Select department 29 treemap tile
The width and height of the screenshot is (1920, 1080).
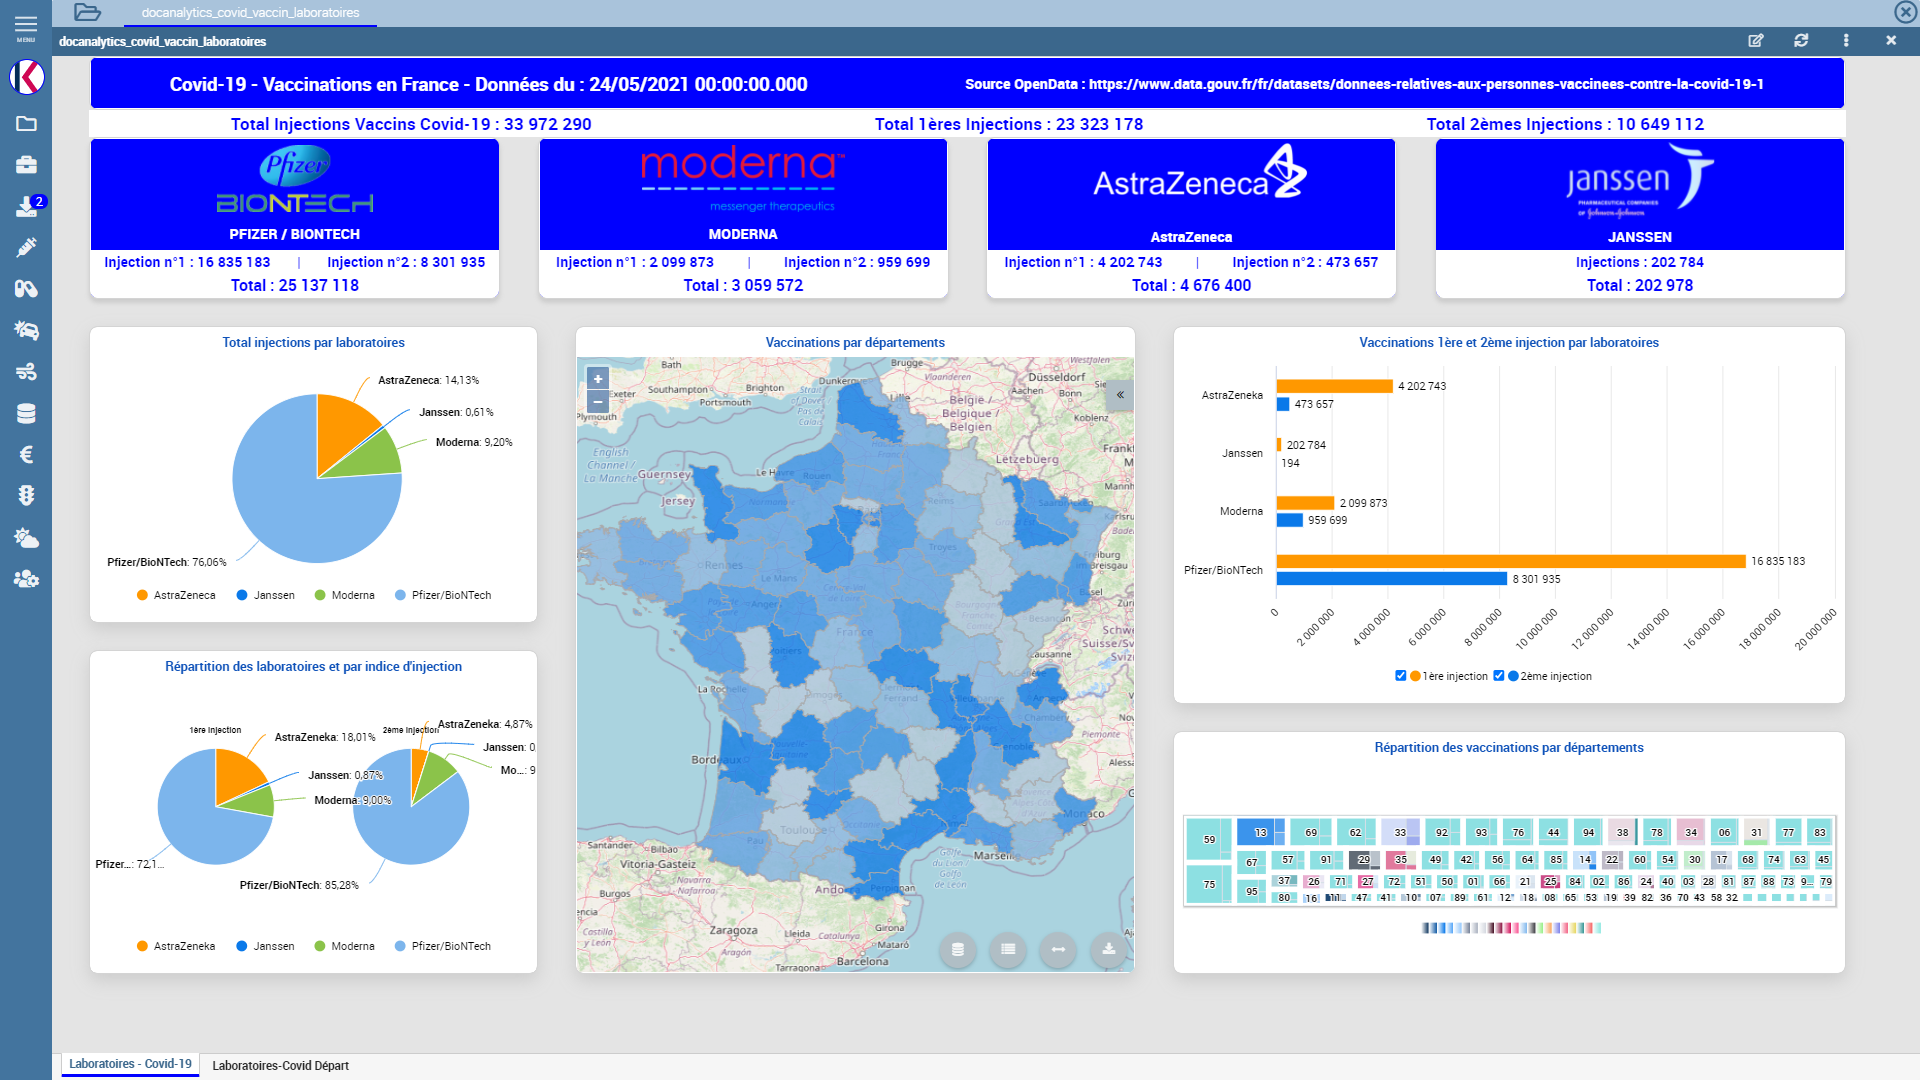[1364, 859]
